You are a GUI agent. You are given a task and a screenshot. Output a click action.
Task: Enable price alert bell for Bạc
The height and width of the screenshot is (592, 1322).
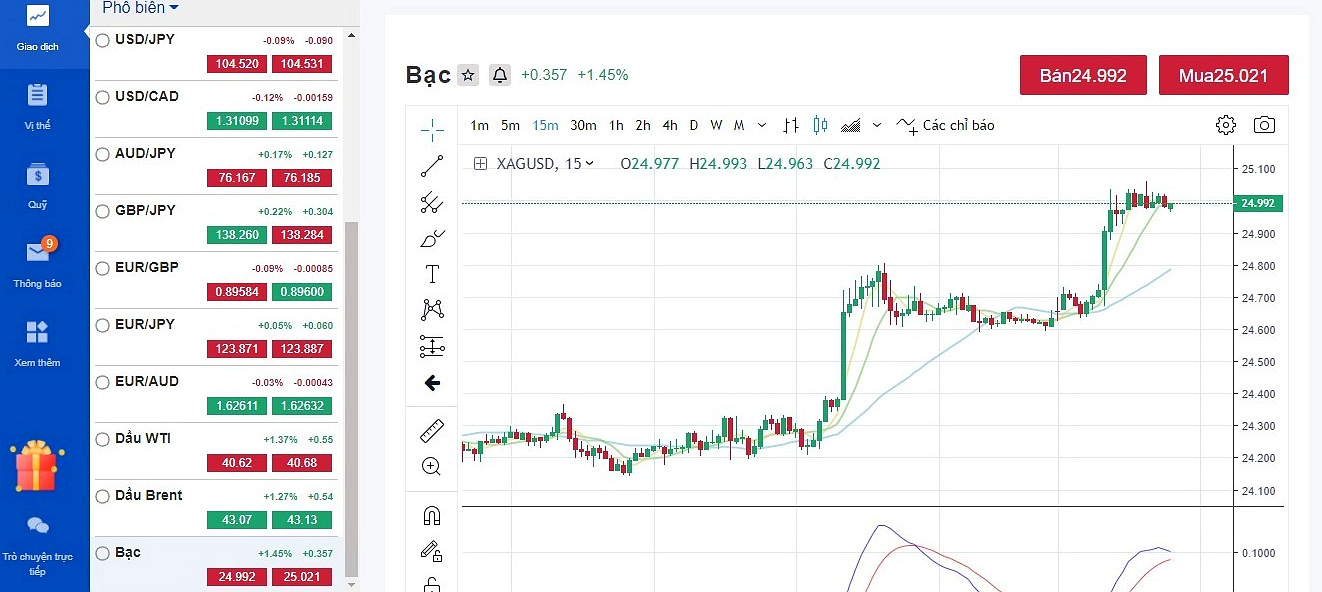[x=499, y=75]
